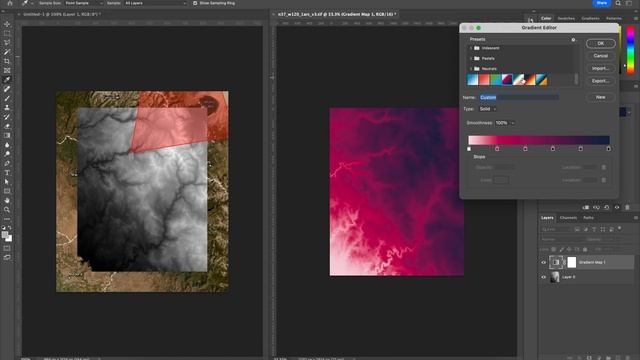This screenshot has width=640, height=360.
Task: Click the New gradient button
Action: 600,97
